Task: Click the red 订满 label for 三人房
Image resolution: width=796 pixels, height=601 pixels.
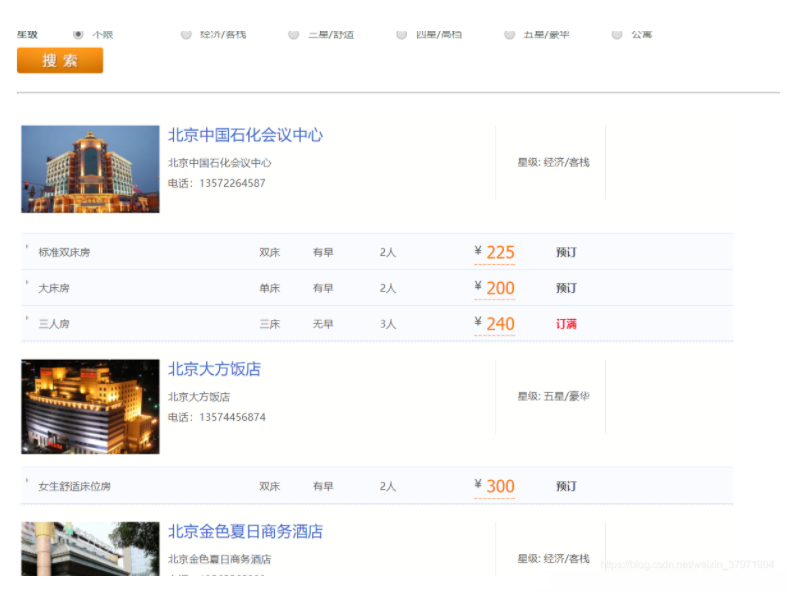Action: [x=566, y=324]
